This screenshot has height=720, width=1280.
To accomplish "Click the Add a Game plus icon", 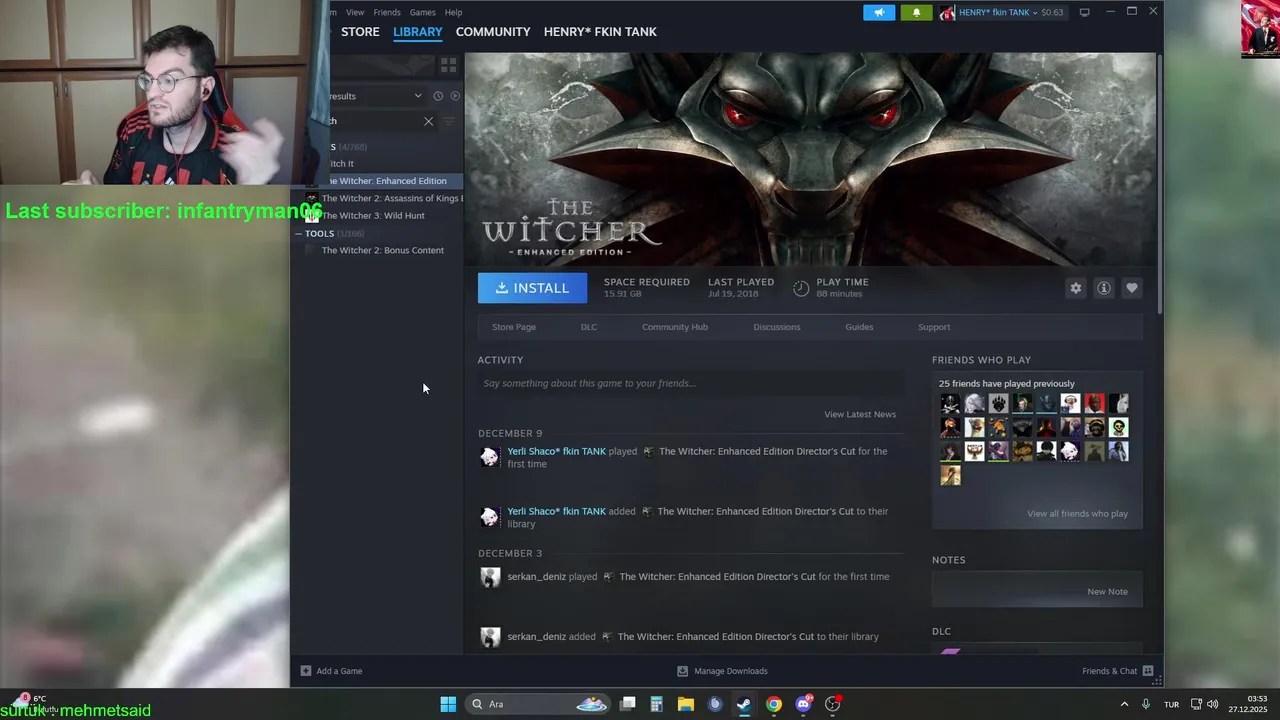I will (306, 671).
